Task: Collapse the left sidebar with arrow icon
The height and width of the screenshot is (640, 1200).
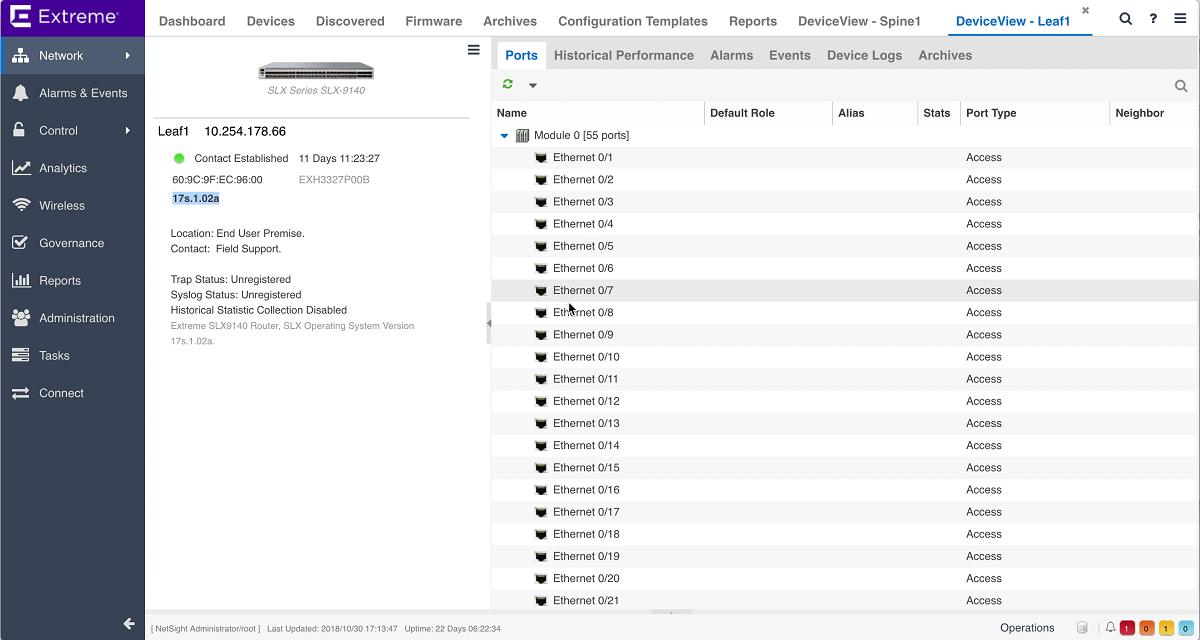Action: tap(129, 624)
